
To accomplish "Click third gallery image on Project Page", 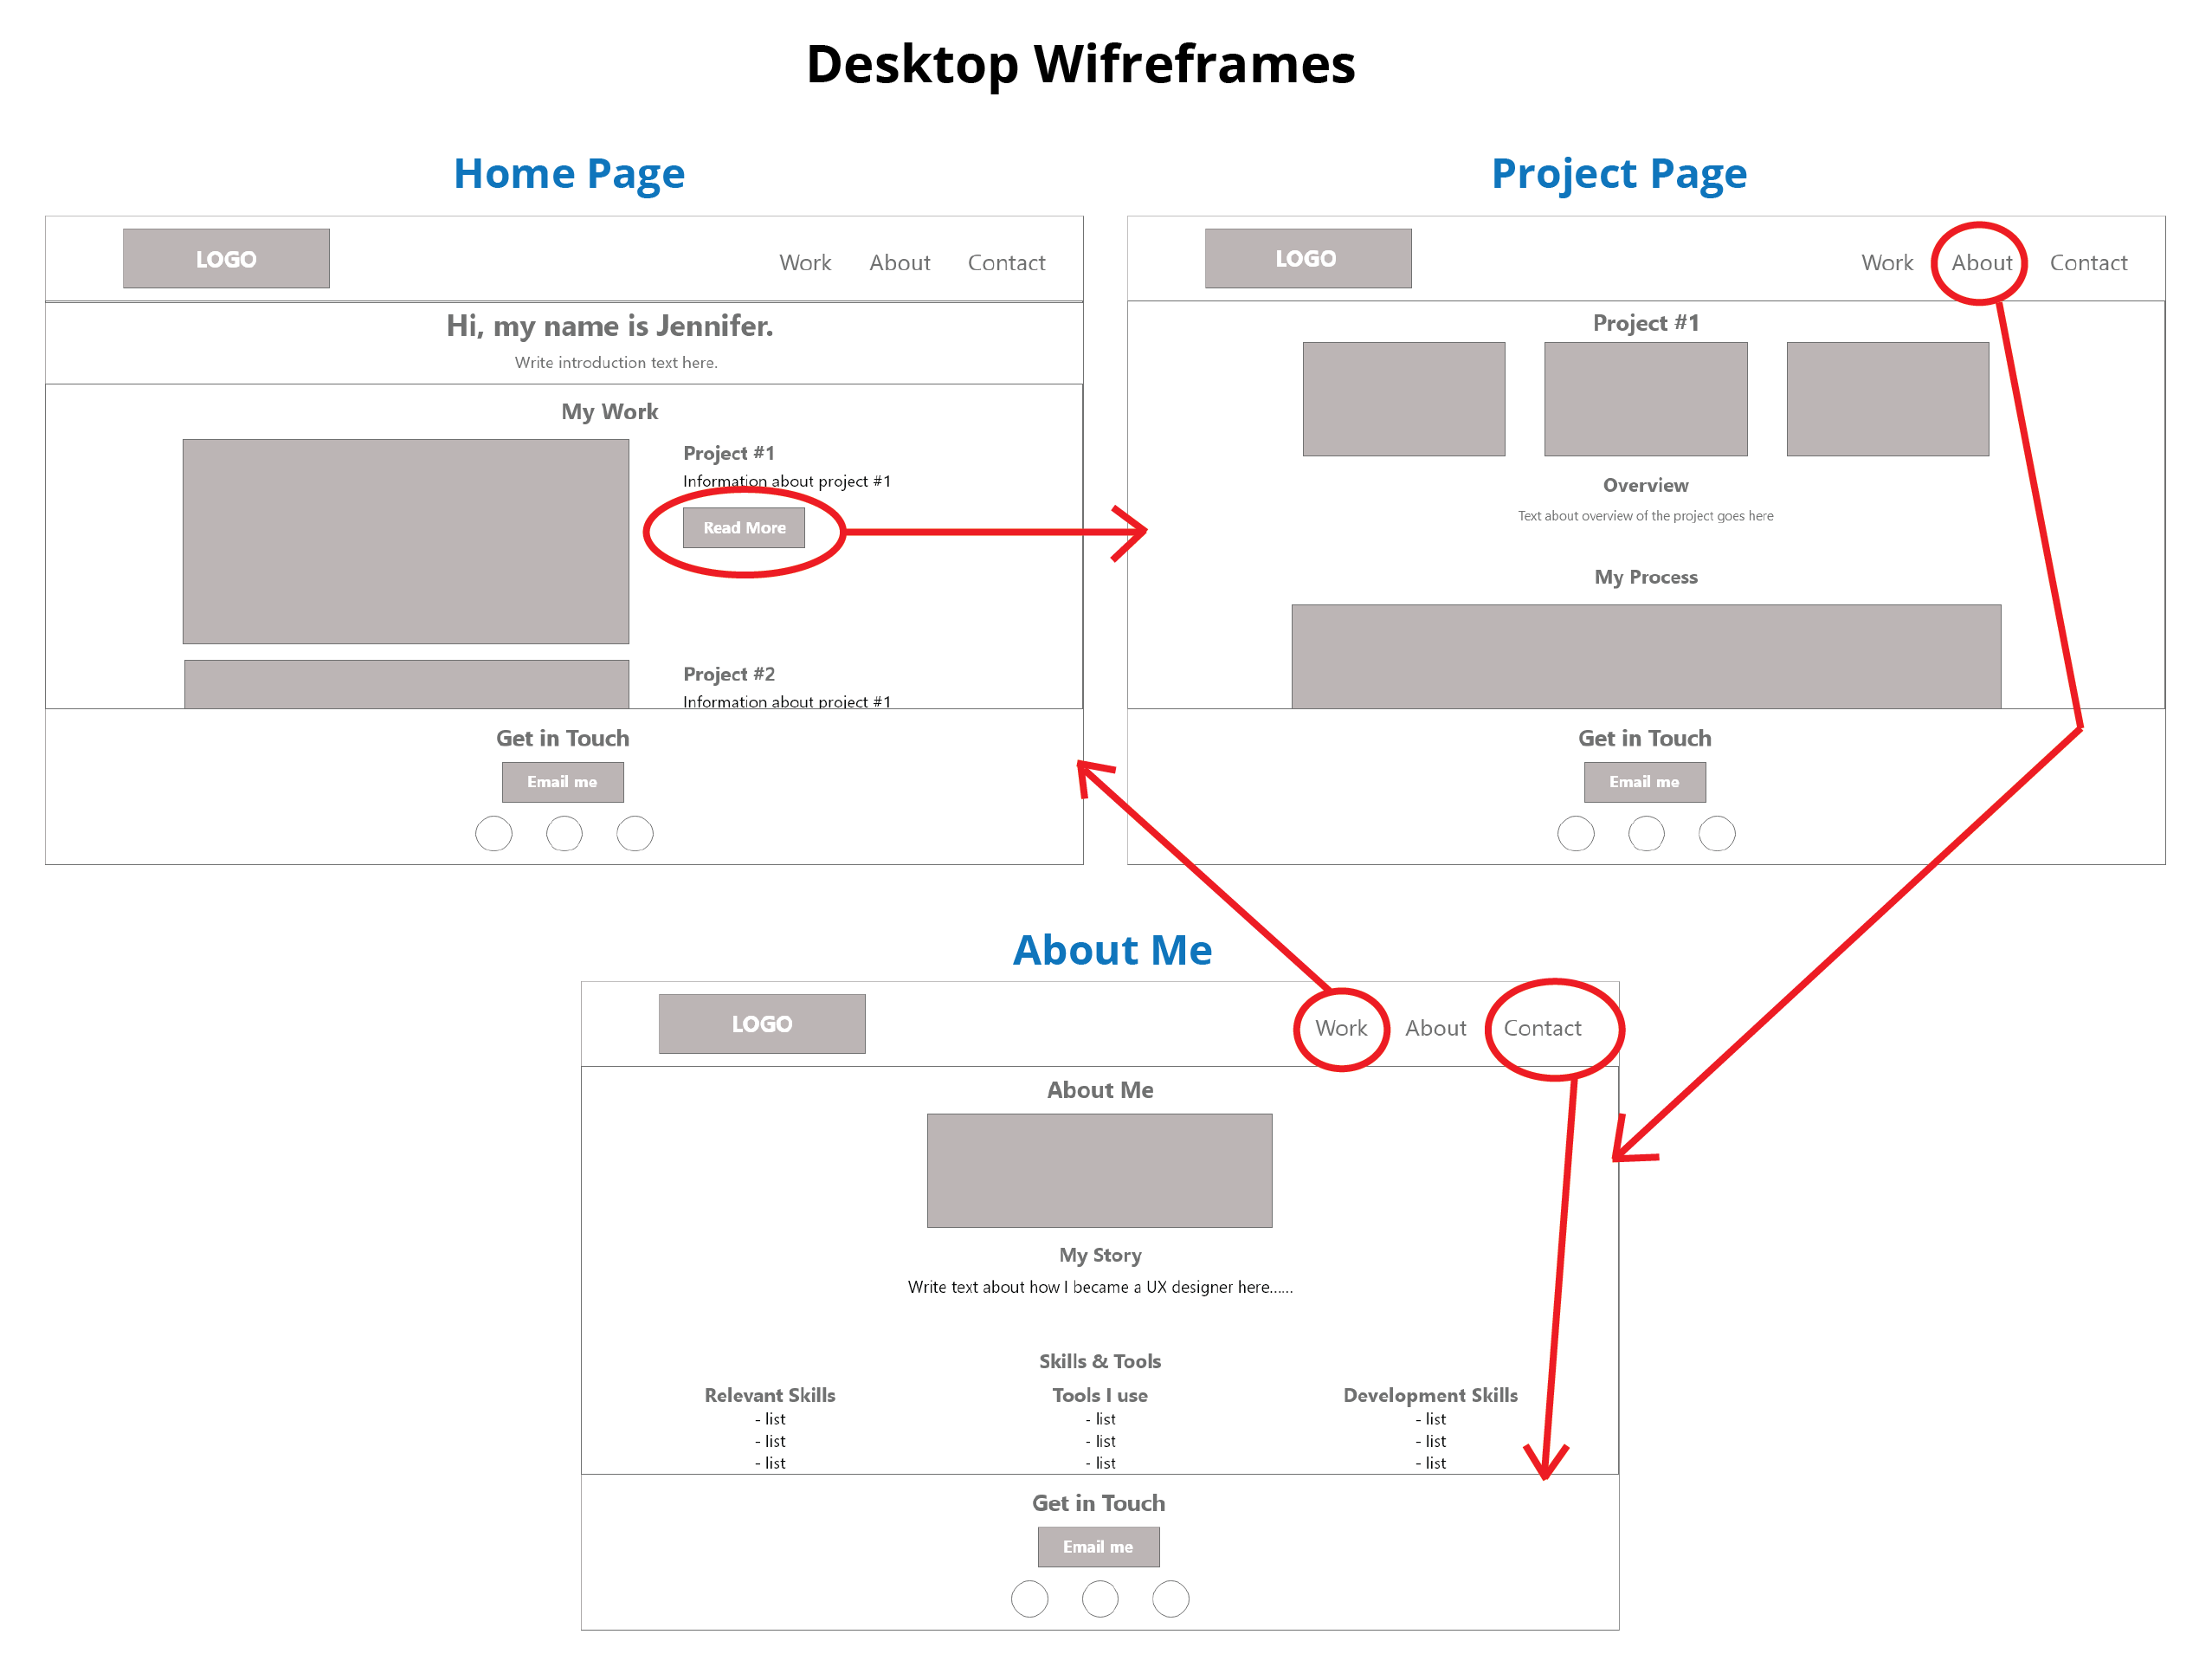I will tap(1888, 399).
